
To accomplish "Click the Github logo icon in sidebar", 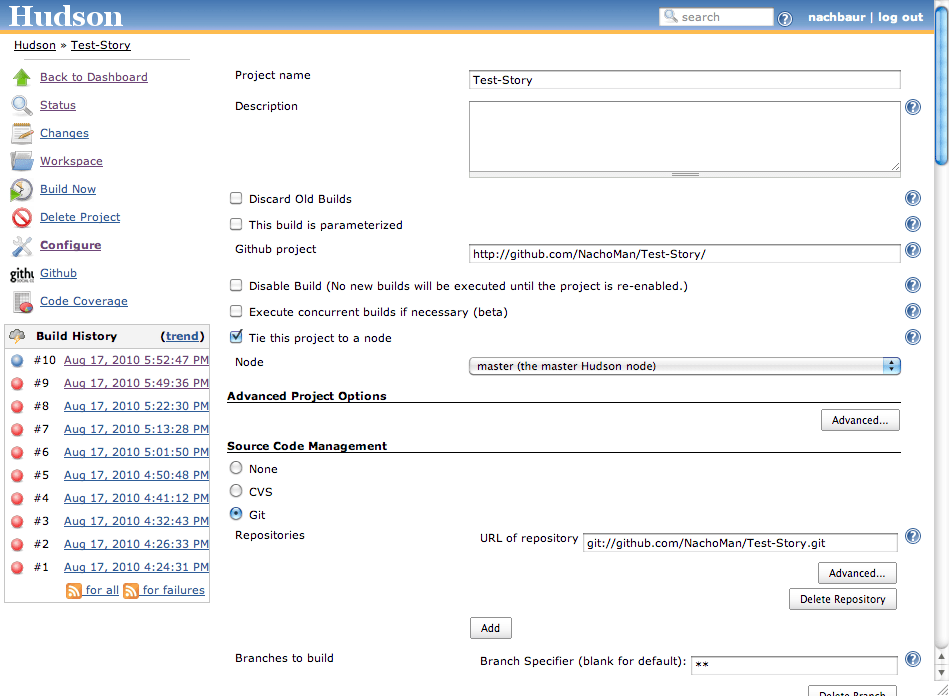I will point(22,274).
